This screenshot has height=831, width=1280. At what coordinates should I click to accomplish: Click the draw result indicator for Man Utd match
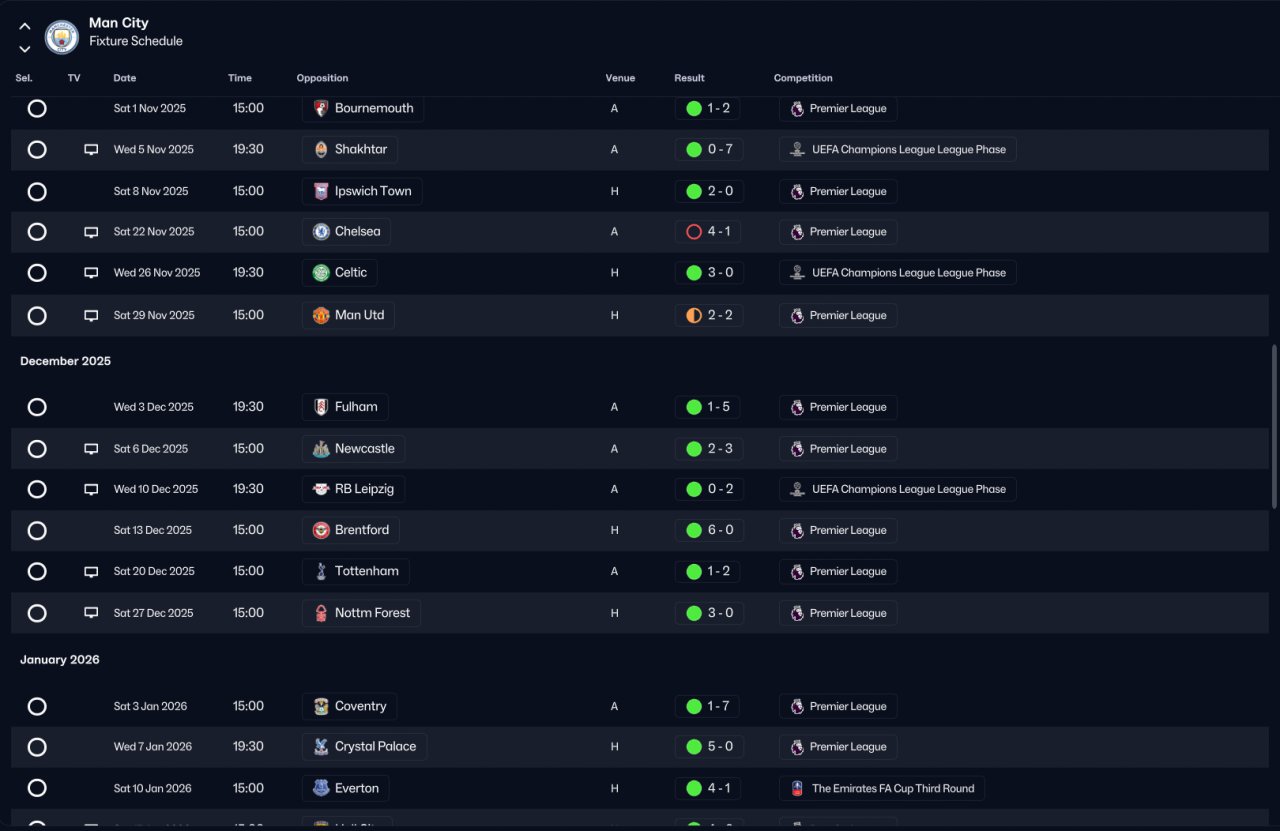click(694, 316)
